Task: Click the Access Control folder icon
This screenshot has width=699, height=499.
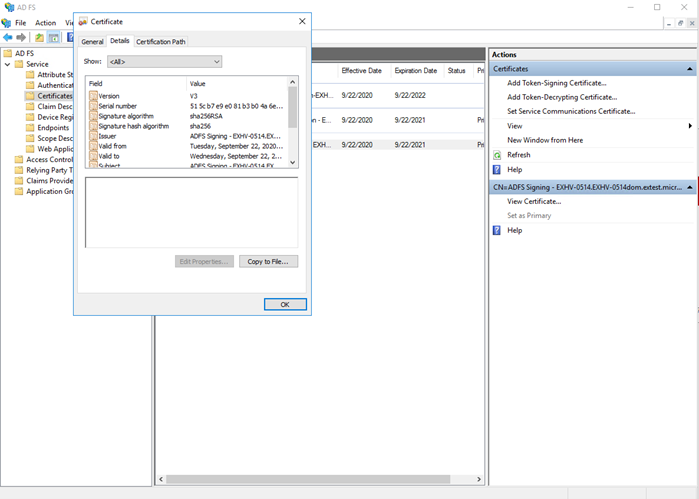Action: tap(19, 160)
